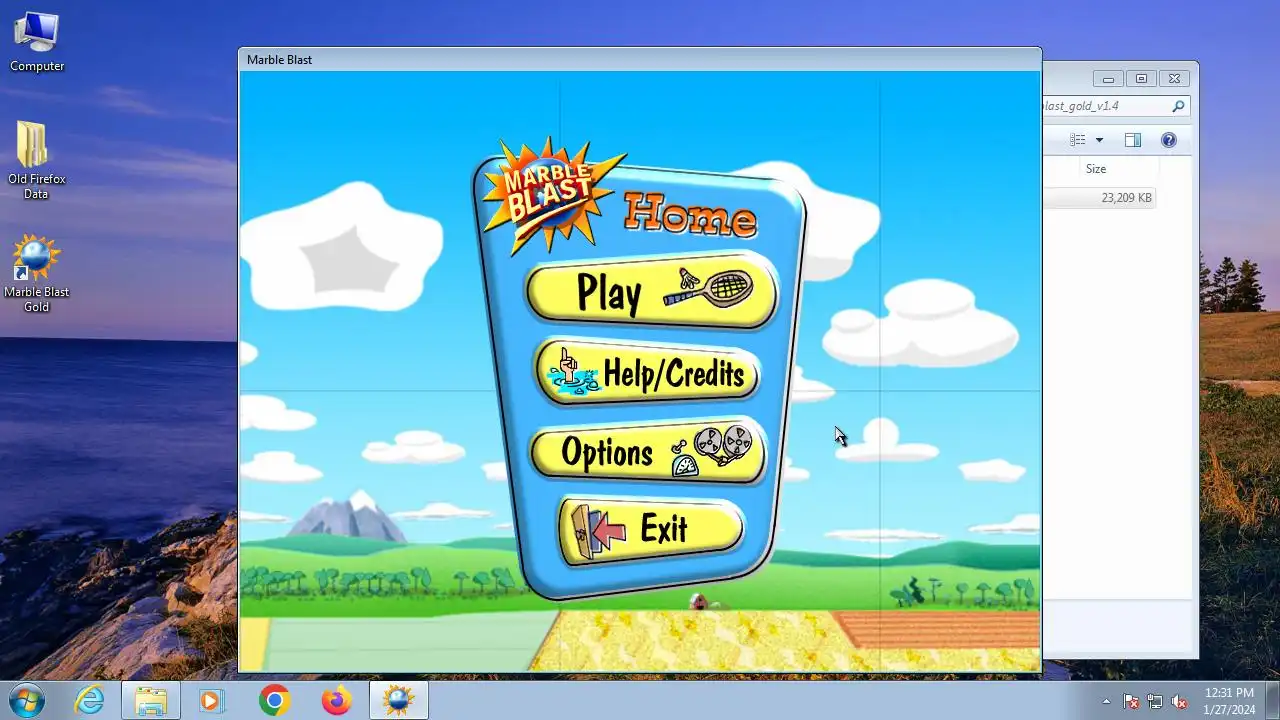This screenshot has width=1280, height=720.
Task: Open File Explorer from the taskbar
Action: click(150, 700)
